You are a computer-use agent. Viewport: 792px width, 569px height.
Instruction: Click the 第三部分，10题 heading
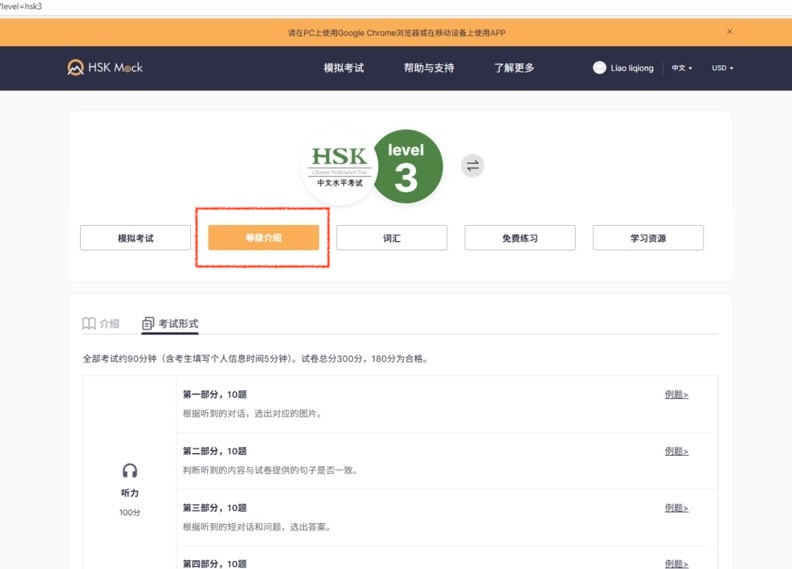click(215, 508)
